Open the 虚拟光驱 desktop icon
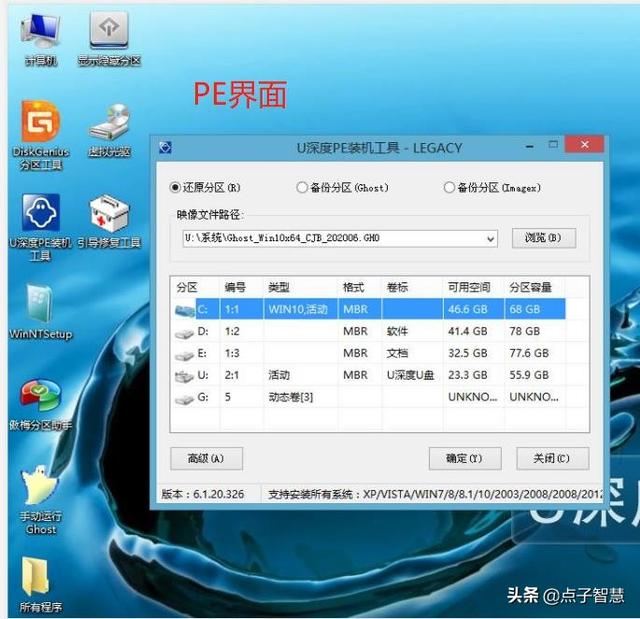This screenshot has width=640, height=619. [109, 131]
